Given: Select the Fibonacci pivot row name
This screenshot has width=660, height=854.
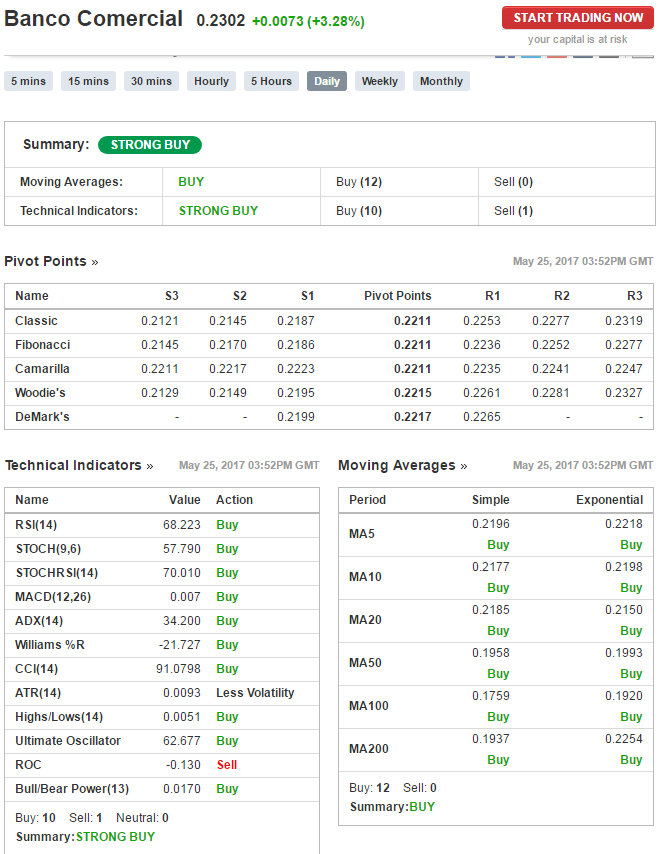Looking at the screenshot, I should tap(42, 345).
